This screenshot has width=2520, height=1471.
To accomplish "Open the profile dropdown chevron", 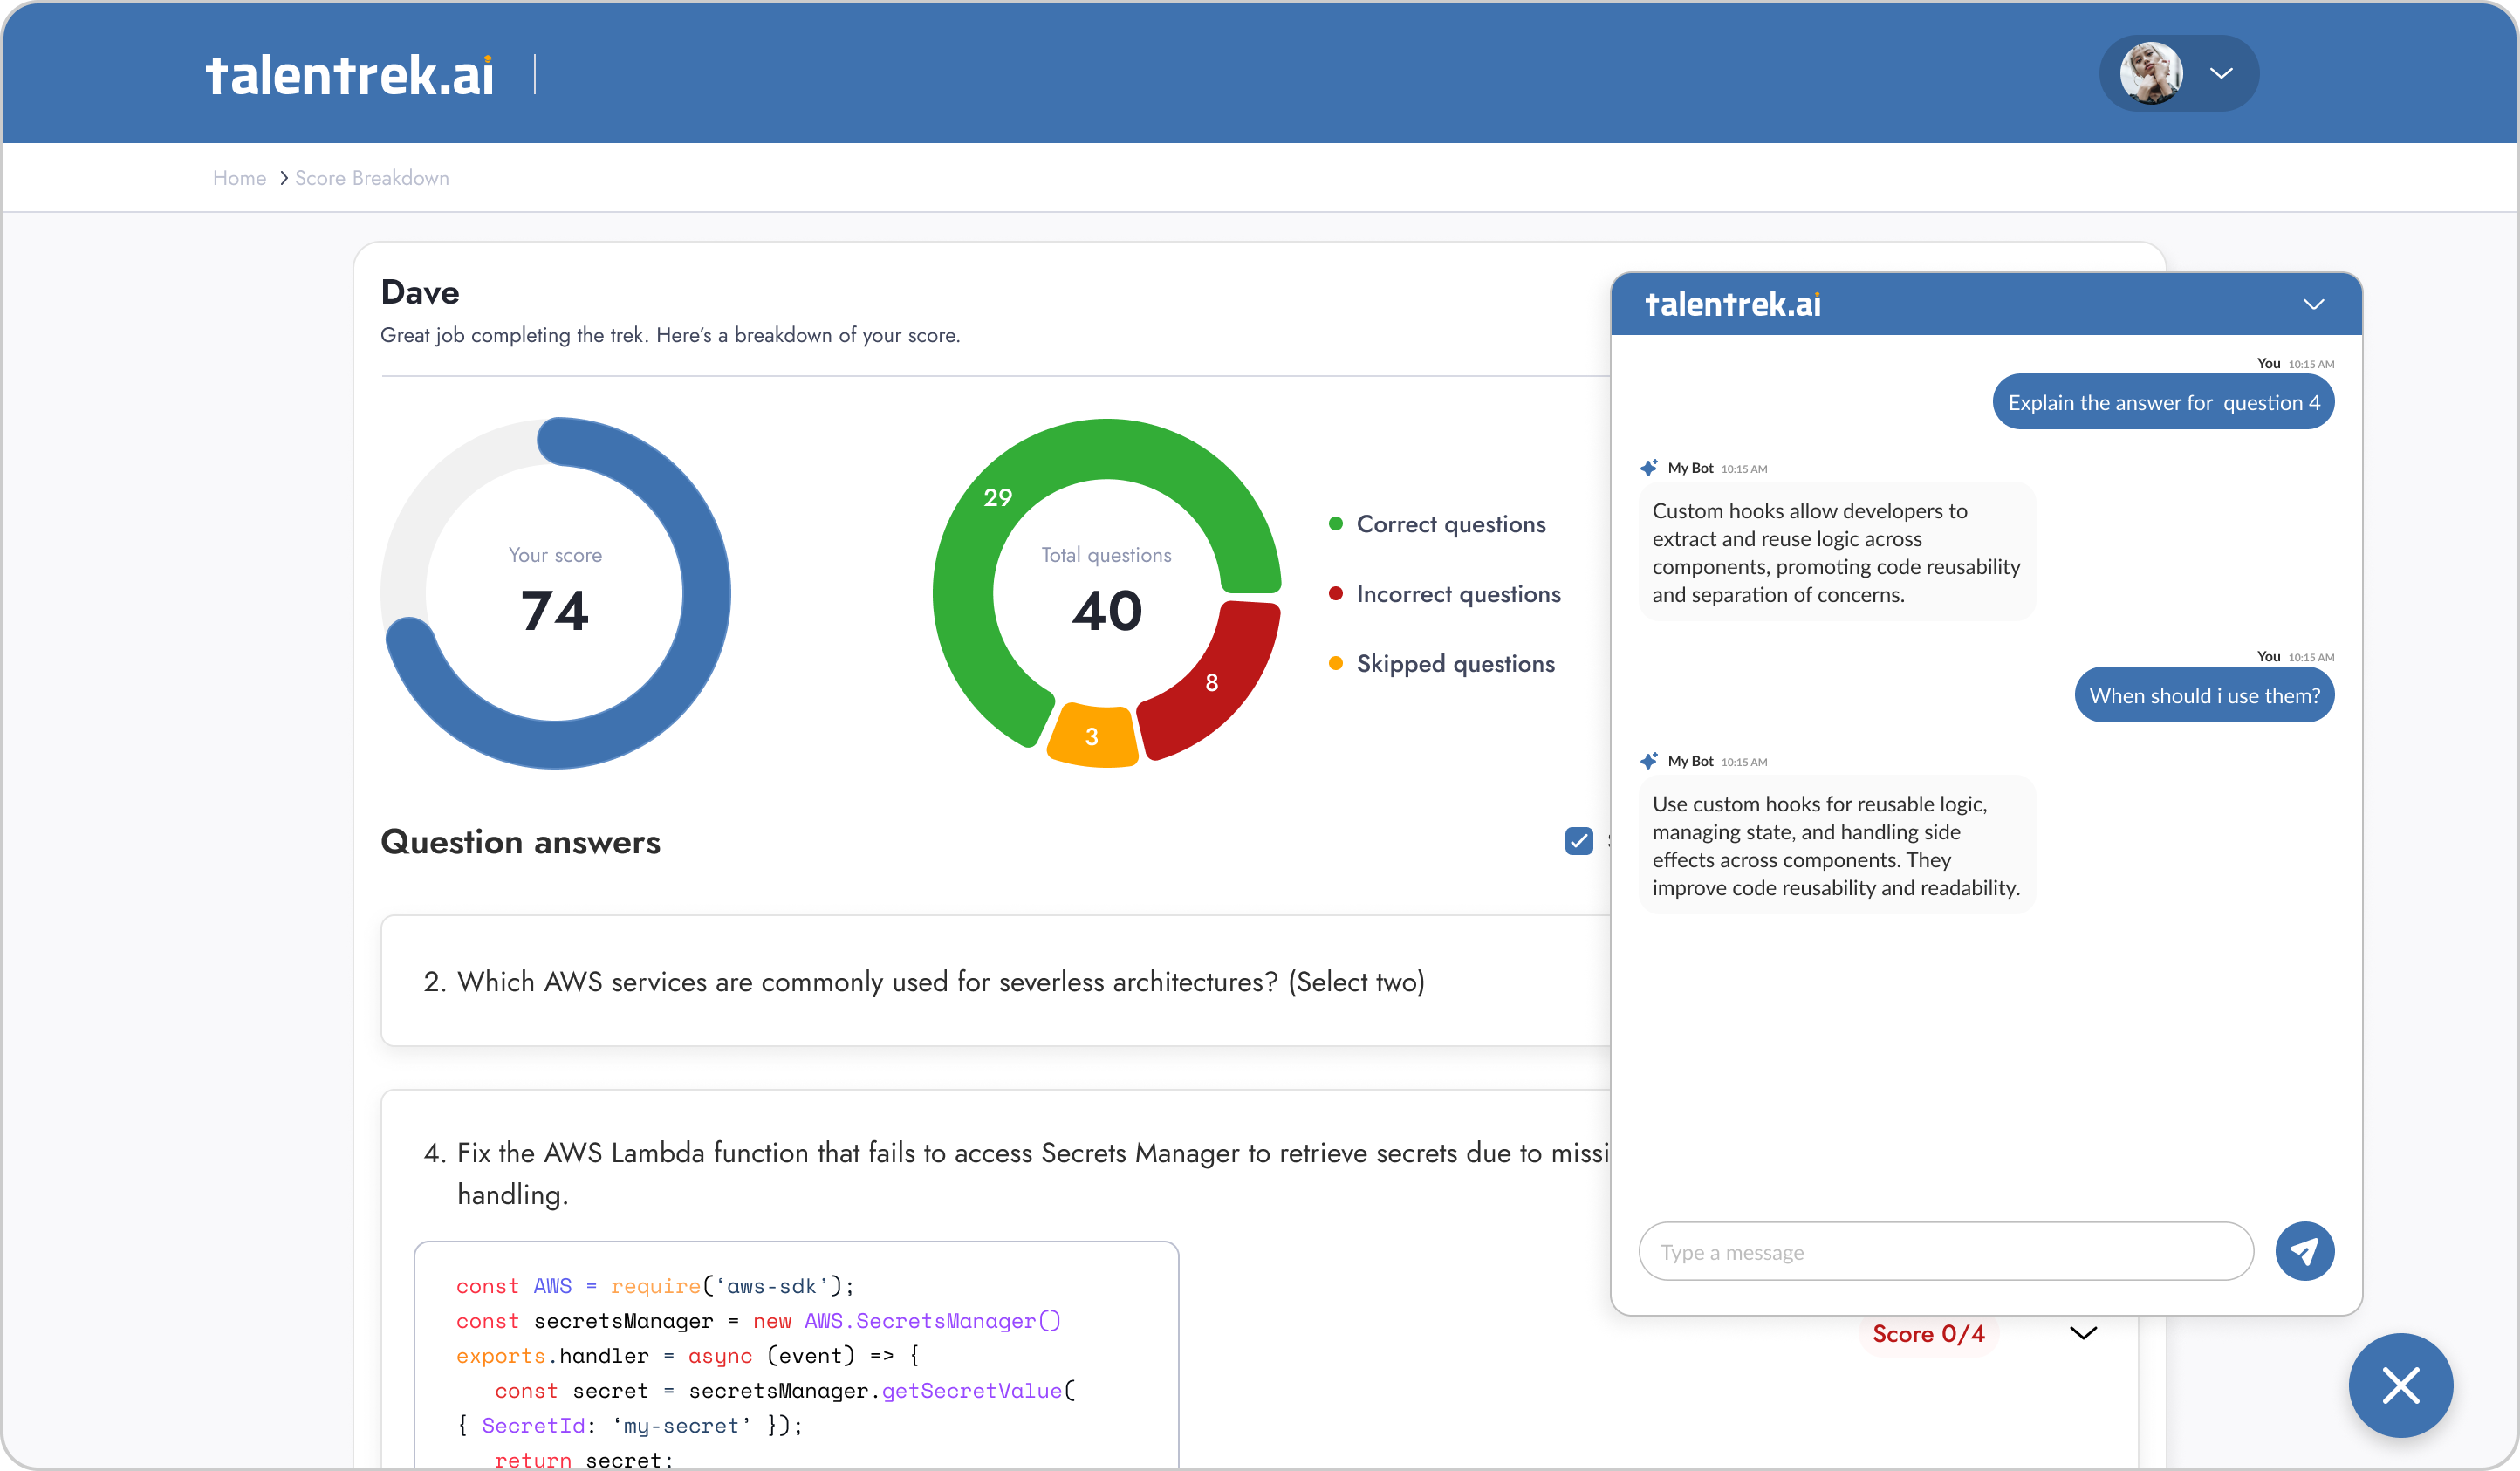I will (x=2221, y=73).
